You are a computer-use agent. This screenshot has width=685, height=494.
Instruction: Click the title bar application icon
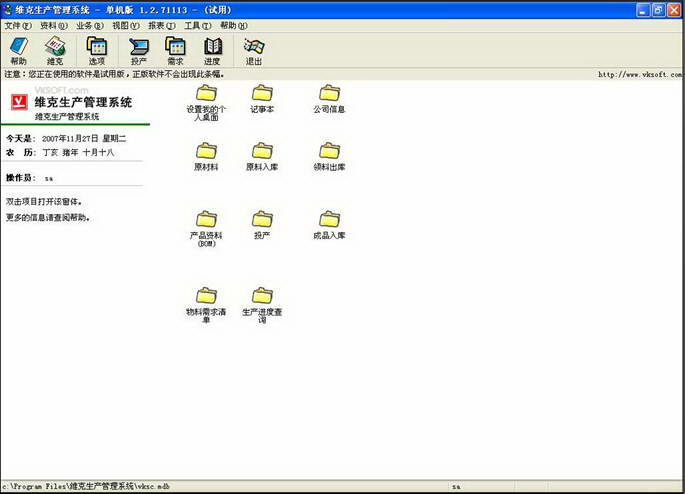(7, 10)
